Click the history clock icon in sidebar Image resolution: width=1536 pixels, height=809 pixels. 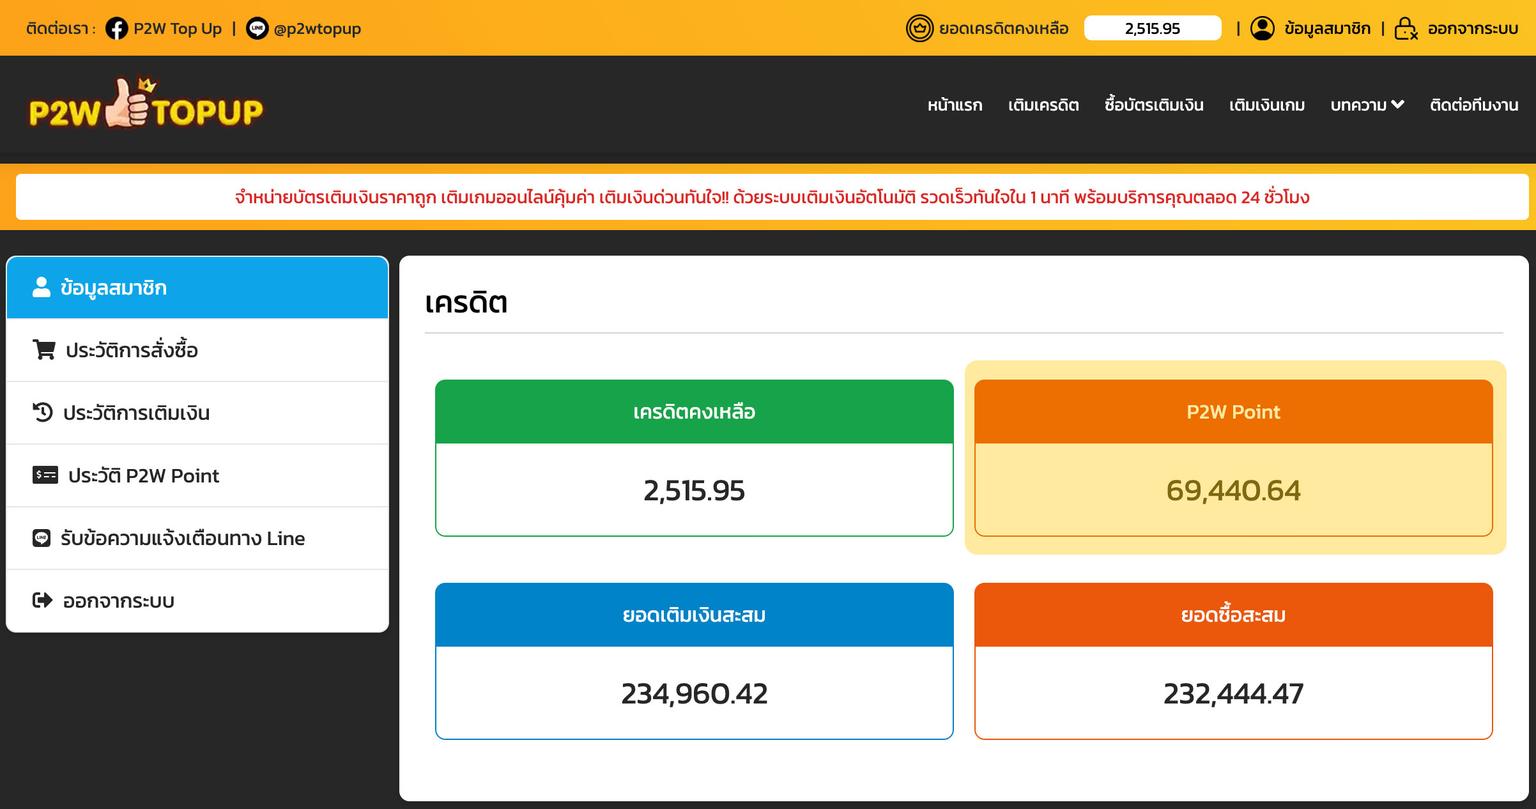[x=42, y=412]
